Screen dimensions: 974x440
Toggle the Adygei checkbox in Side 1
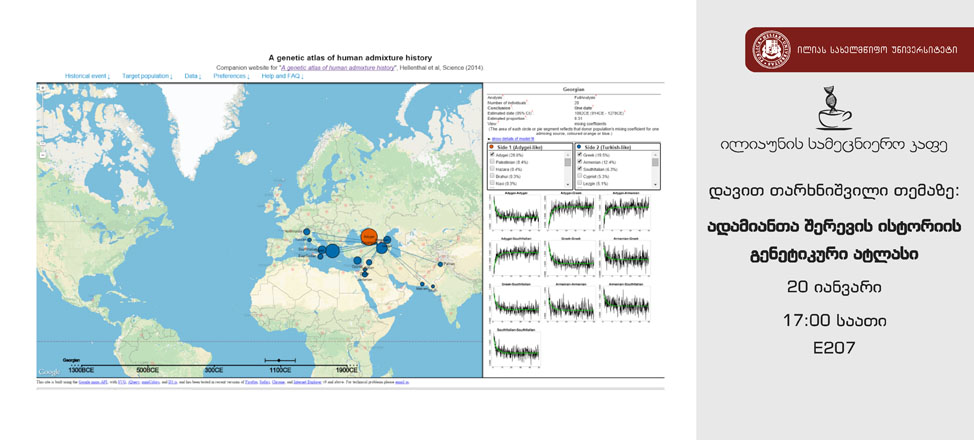[491, 155]
